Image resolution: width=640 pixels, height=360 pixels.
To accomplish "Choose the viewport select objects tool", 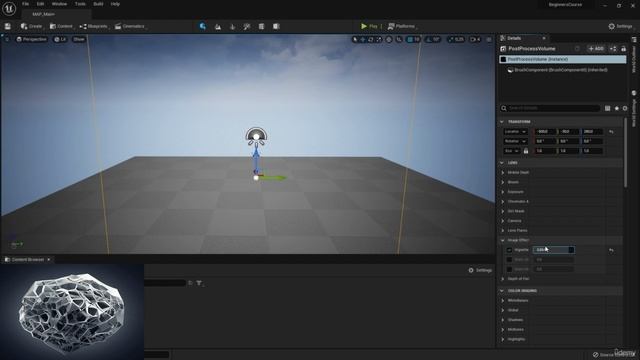I will coord(355,40).
